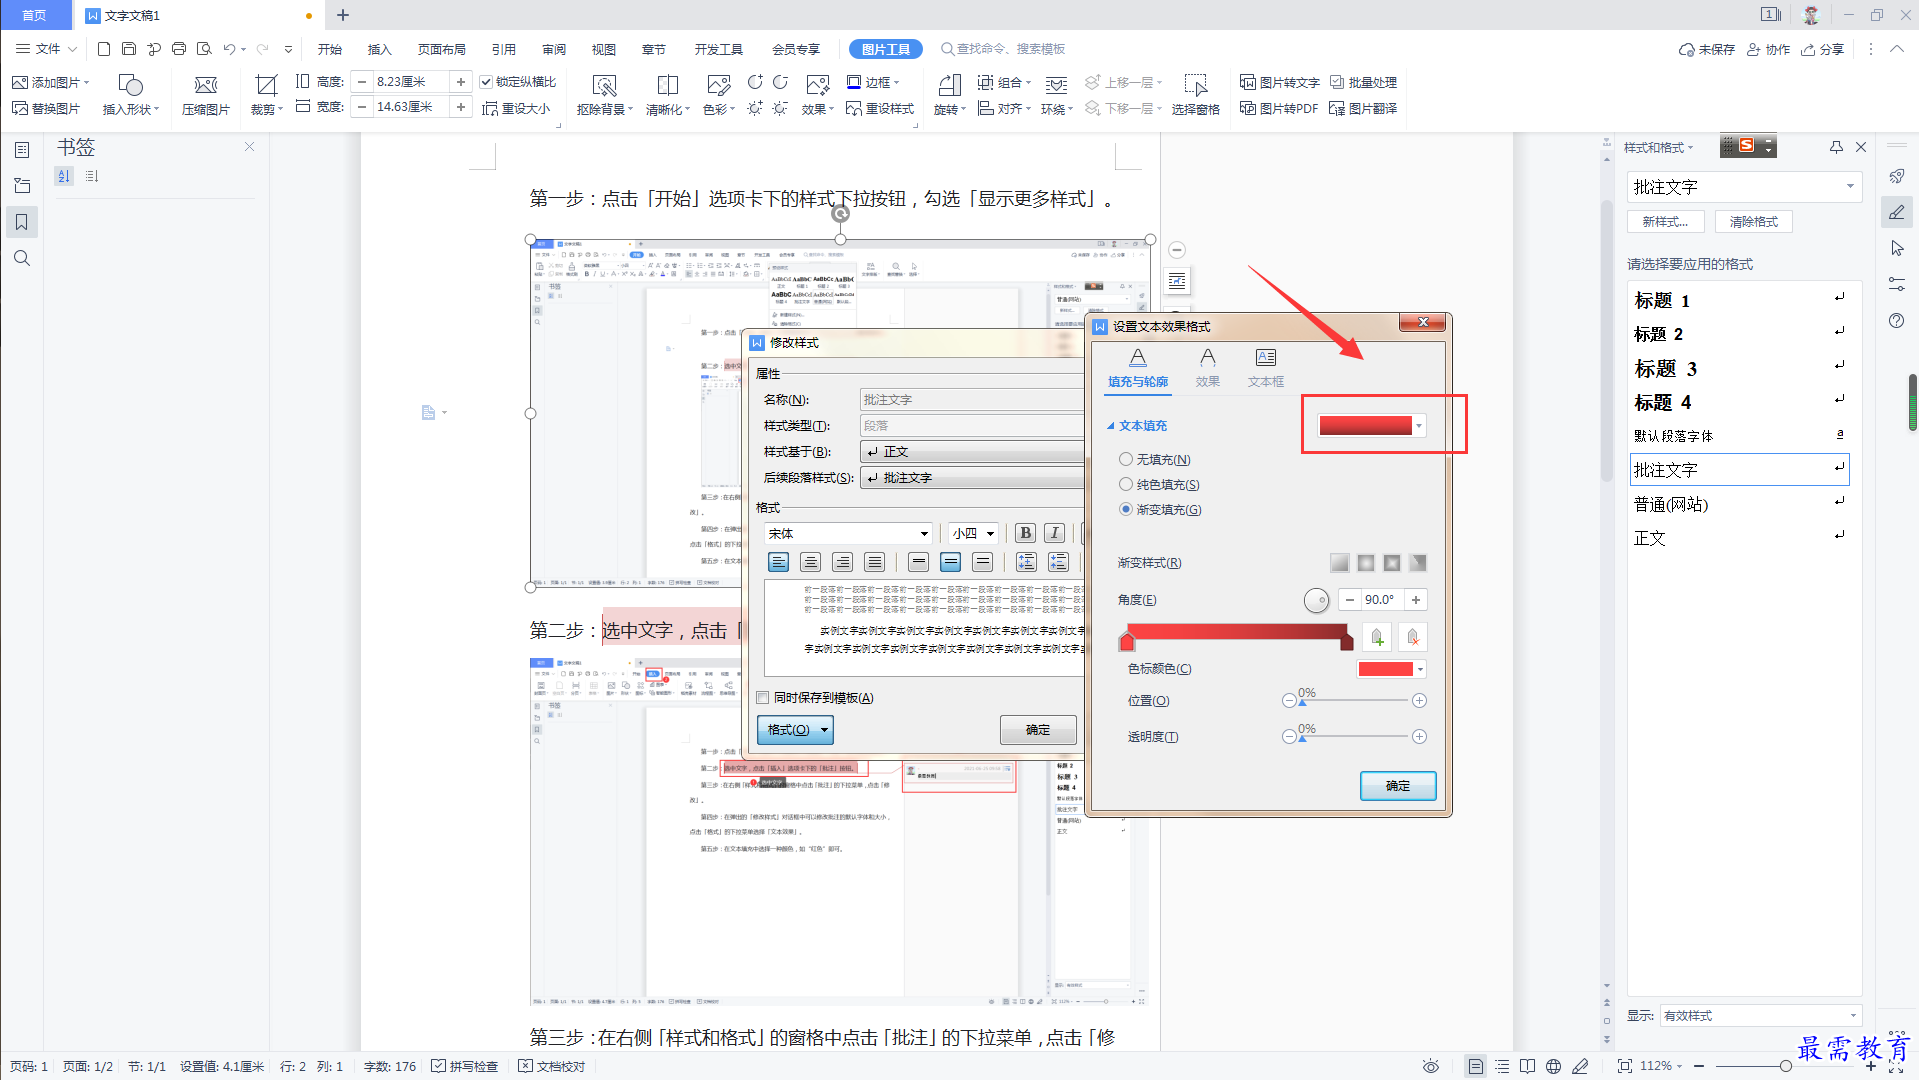This screenshot has width=1919, height=1080.
Task: Click the 重设样式 reset style icon
Action: 880,108
